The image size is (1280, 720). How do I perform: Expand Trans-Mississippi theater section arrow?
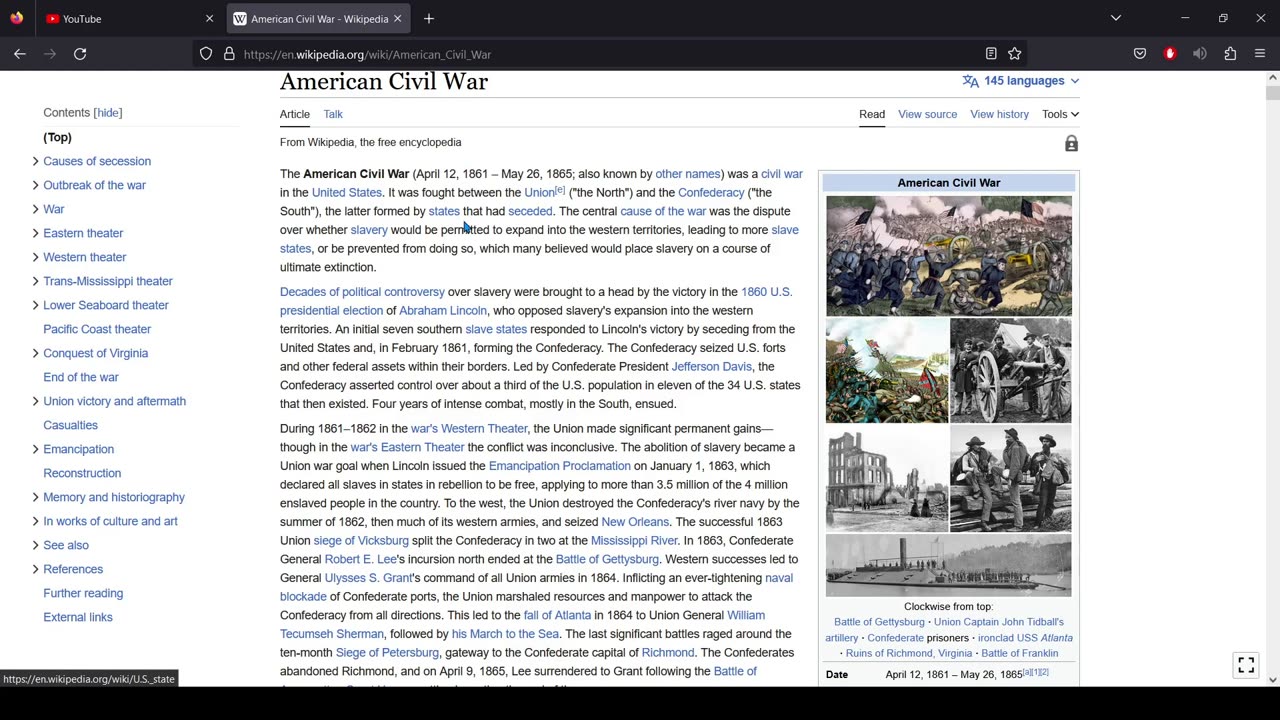point(35,281)
